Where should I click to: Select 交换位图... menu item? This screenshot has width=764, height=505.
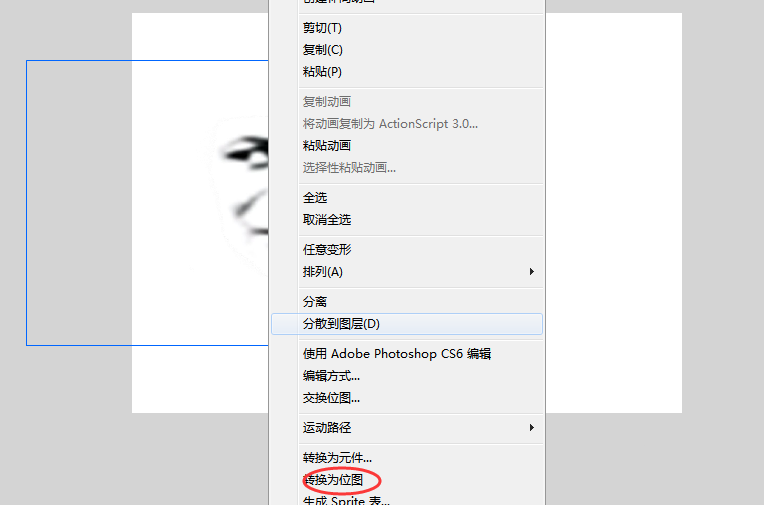pyautogui.click(x=407, y=398)
